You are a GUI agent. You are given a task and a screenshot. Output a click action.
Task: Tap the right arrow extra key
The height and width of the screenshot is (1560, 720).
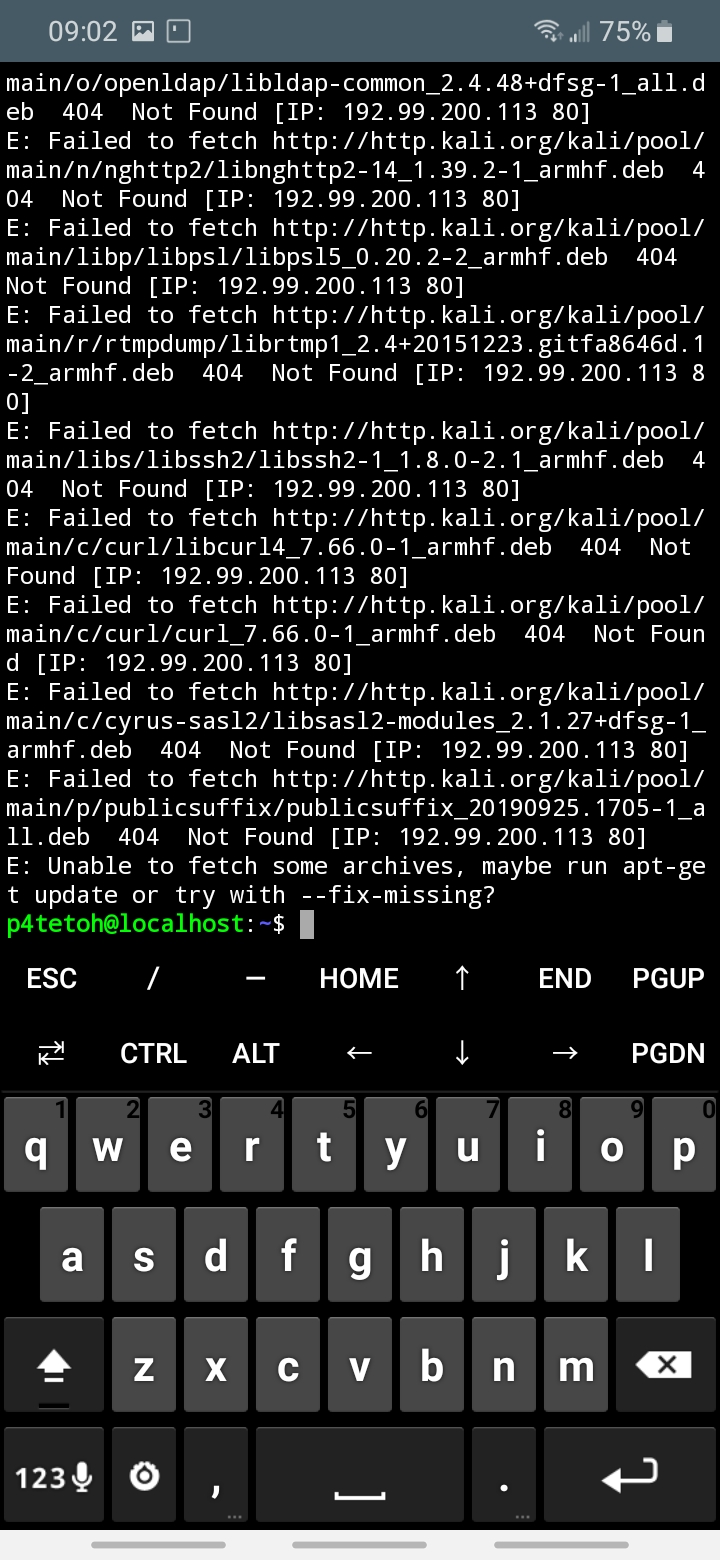pyautogui.click(x=565, y=1053)
